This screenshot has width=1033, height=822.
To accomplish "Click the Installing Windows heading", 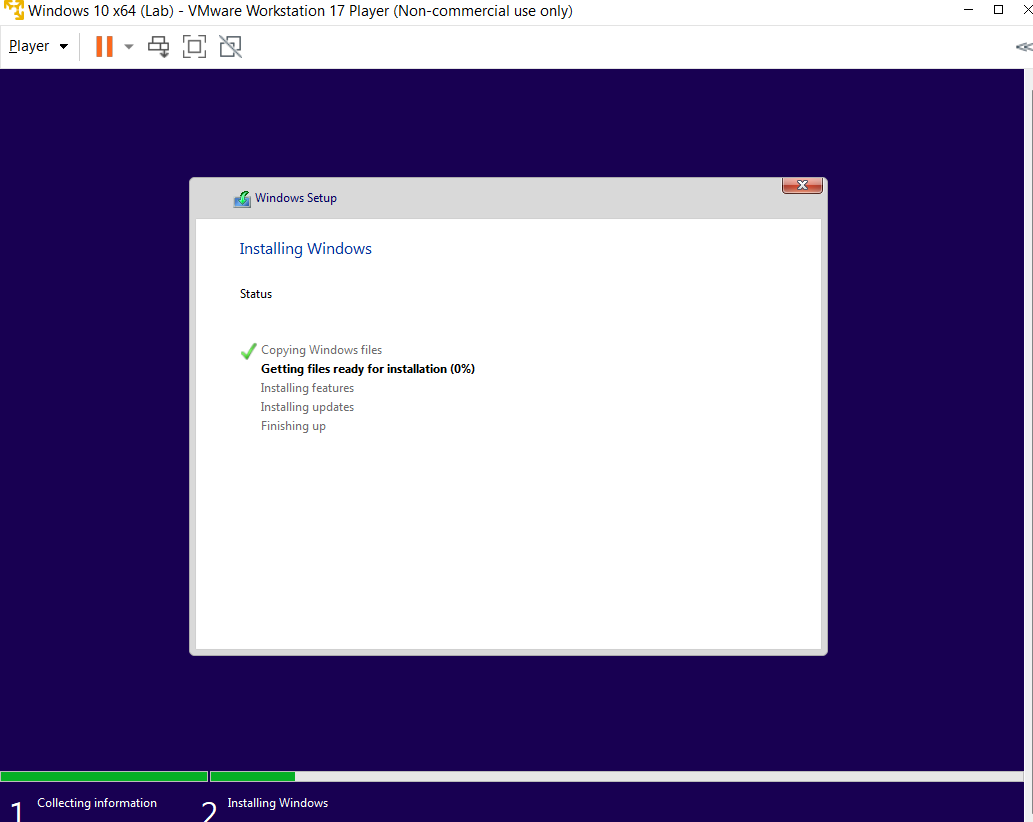I will (306, 249).
